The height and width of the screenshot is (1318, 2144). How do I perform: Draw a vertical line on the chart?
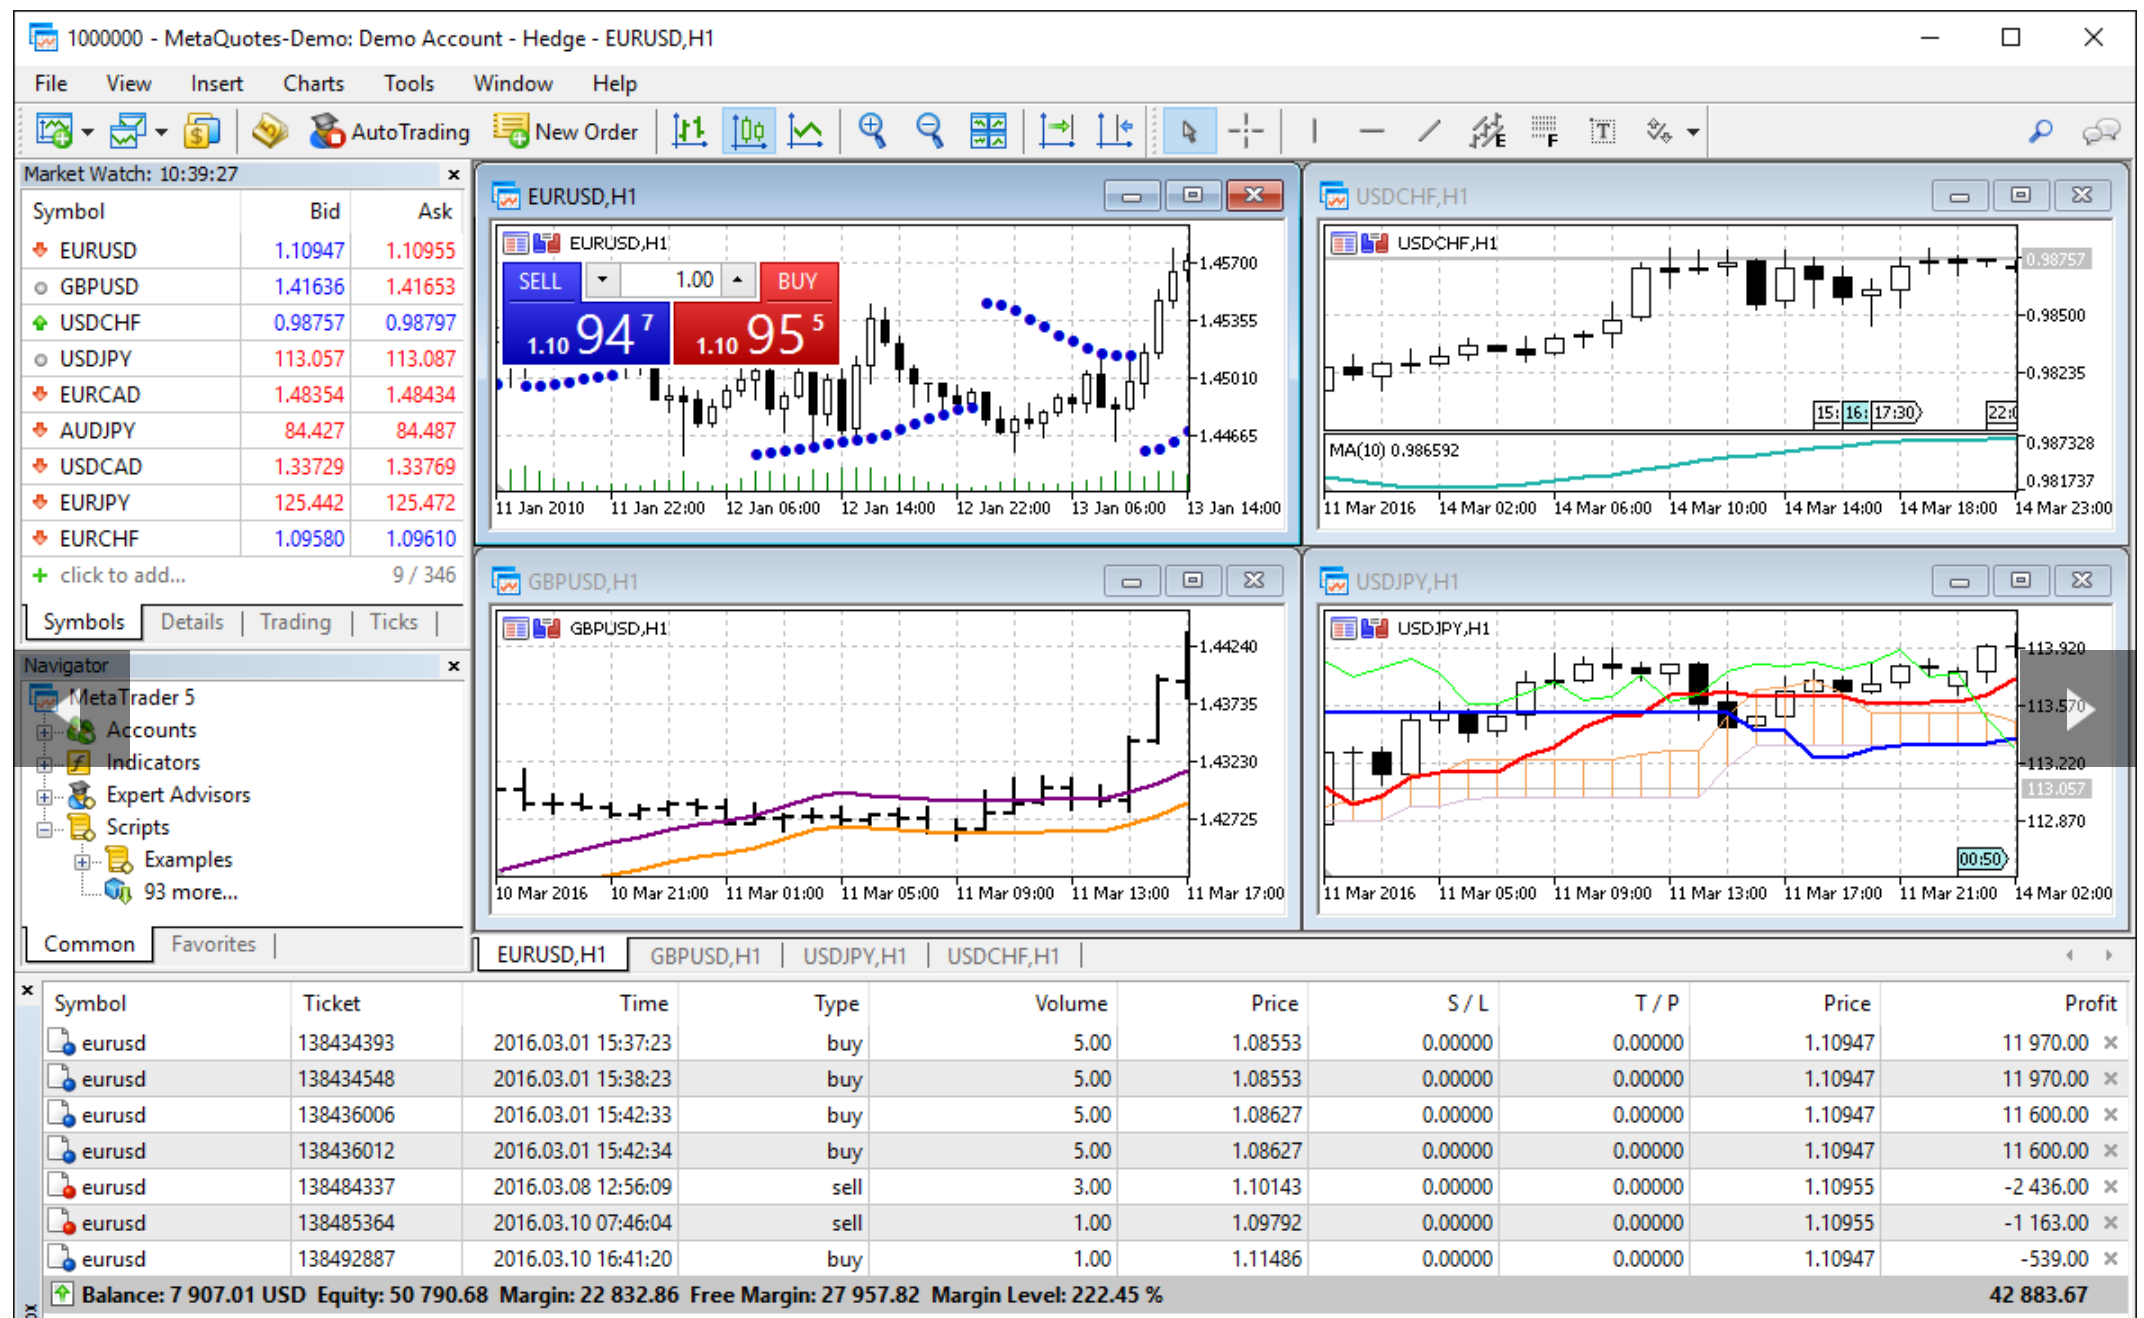pos(1314,131)
